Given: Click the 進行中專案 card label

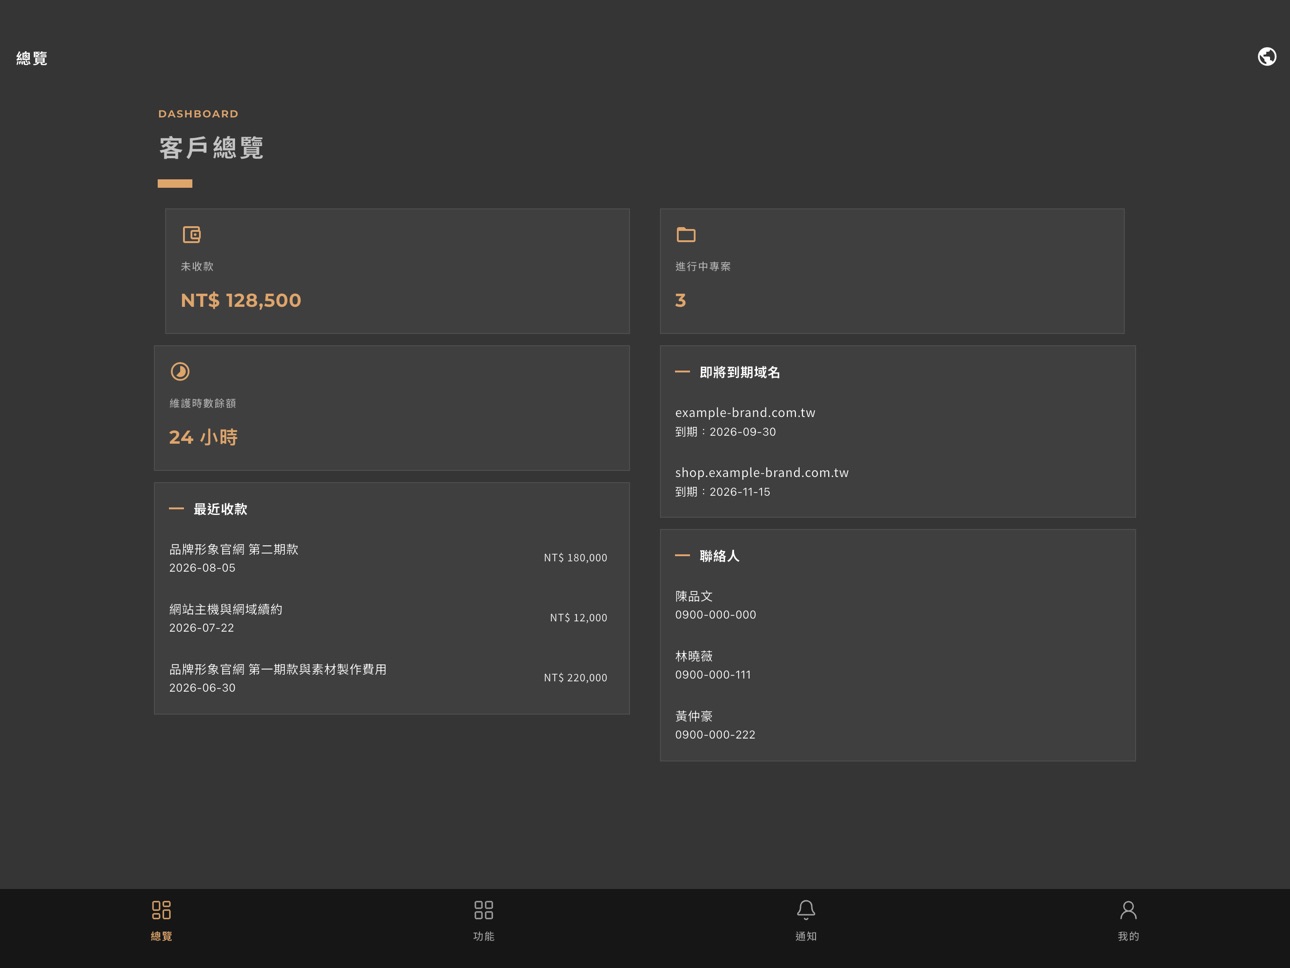Looking at the screenshot, I should click(x=703, y=267).
